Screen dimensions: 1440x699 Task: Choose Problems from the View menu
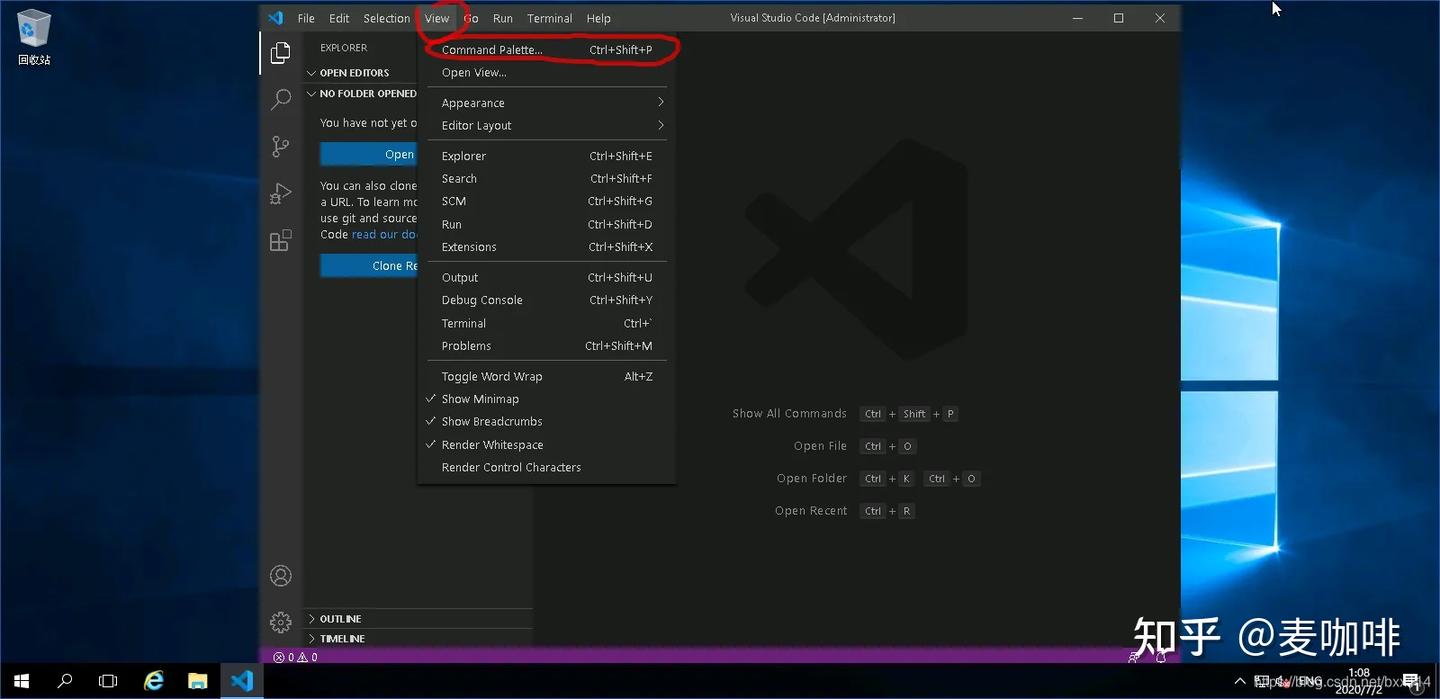[546, 346]
